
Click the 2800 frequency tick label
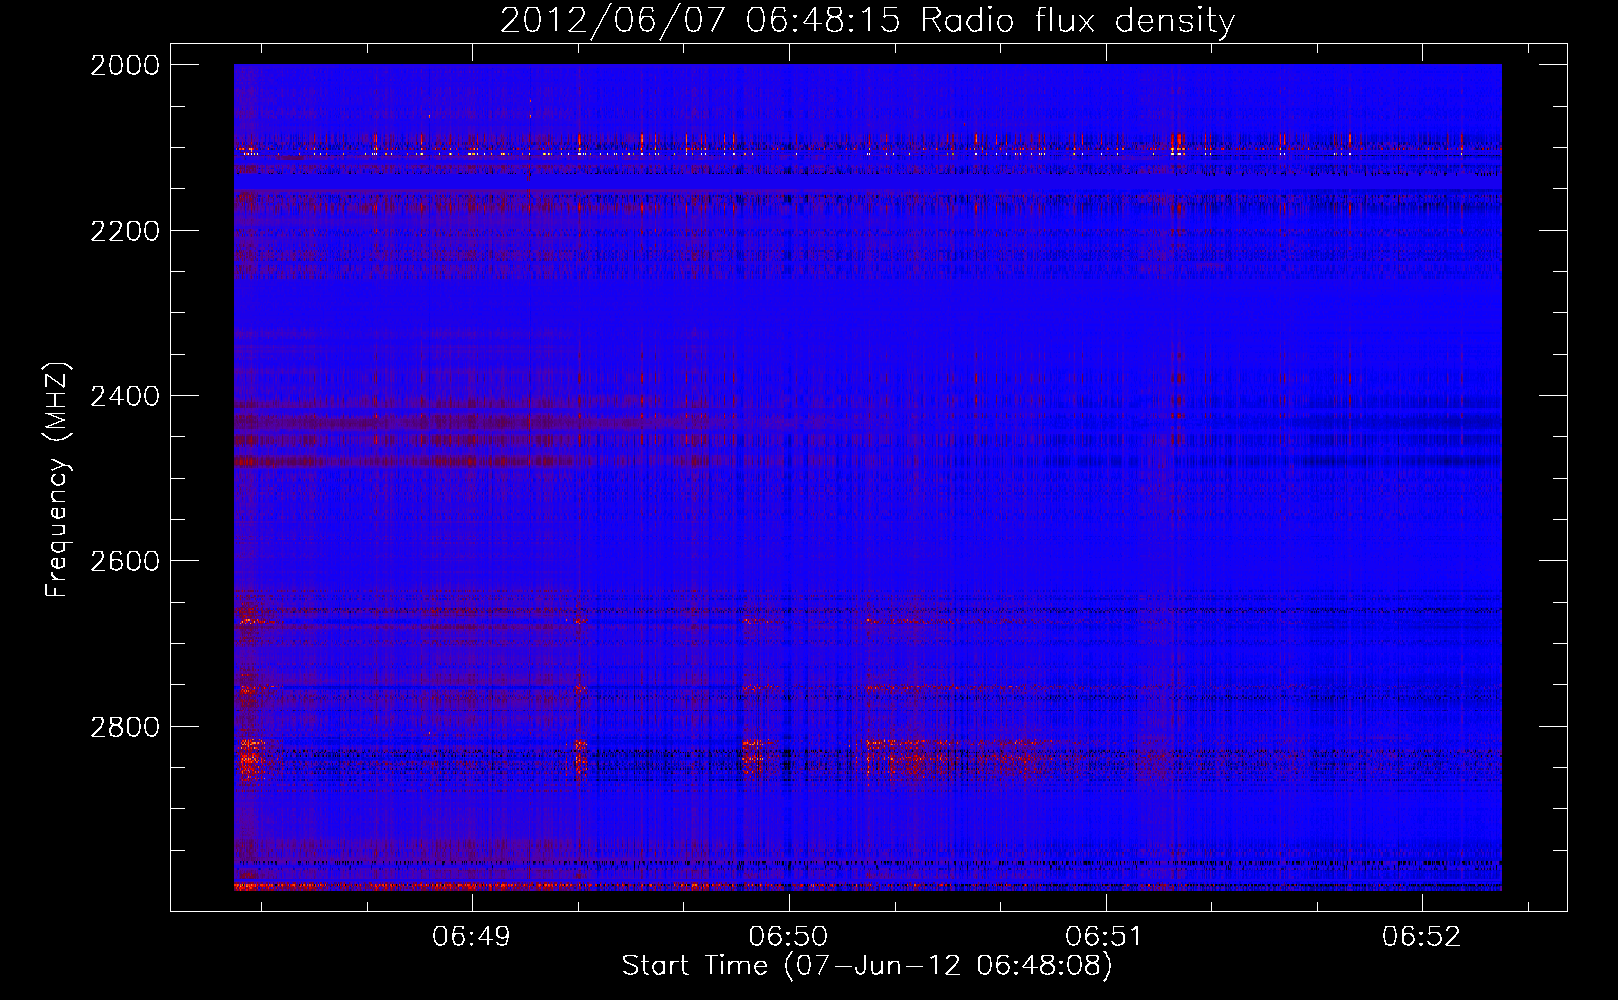click(x=124, y=727)
